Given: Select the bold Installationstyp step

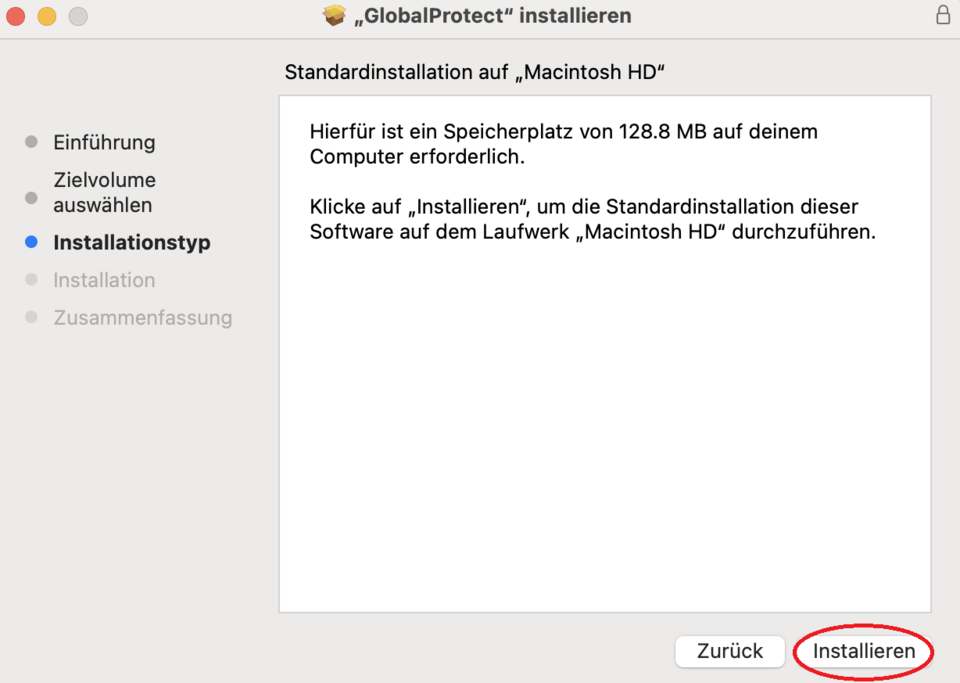Looking at the screenshot, I should pos(131,243).
